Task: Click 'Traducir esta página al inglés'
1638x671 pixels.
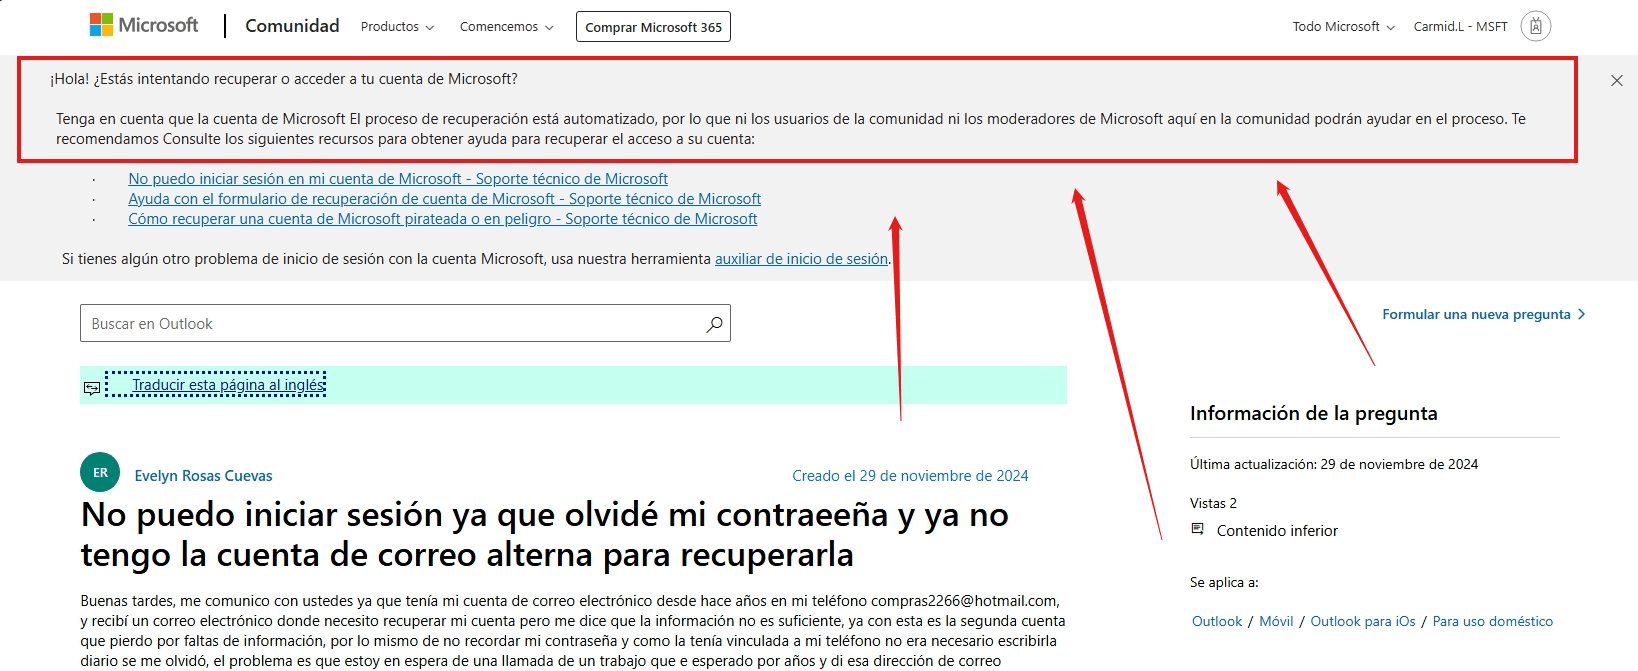Action: pyautogui.click(x=229, y=385)
